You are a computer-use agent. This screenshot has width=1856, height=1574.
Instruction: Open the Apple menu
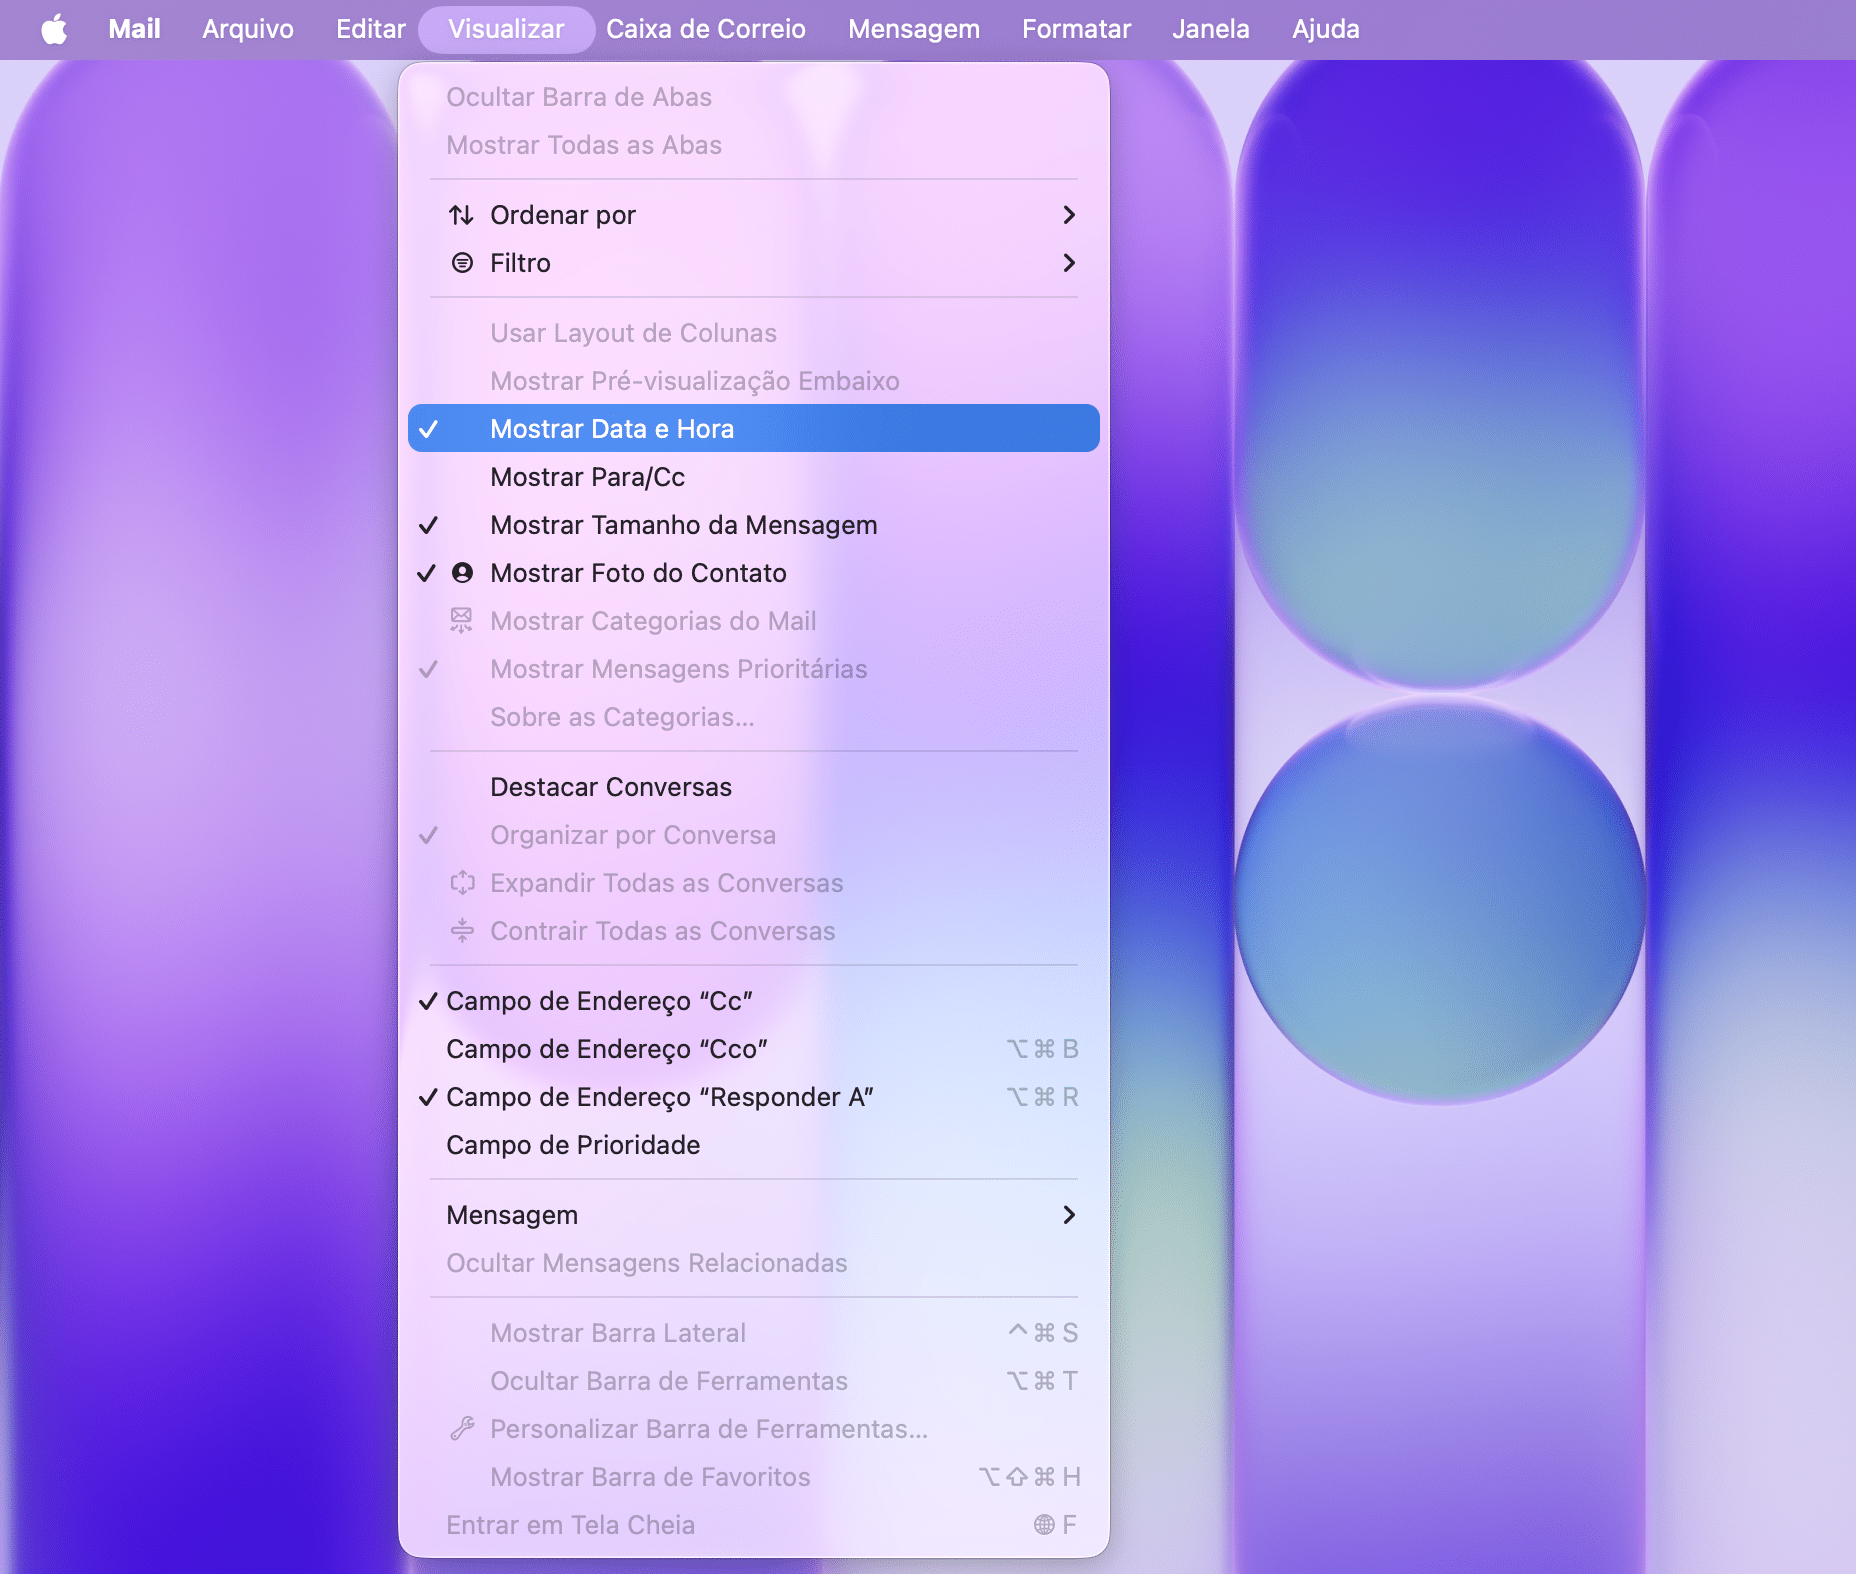coord(54,29)
